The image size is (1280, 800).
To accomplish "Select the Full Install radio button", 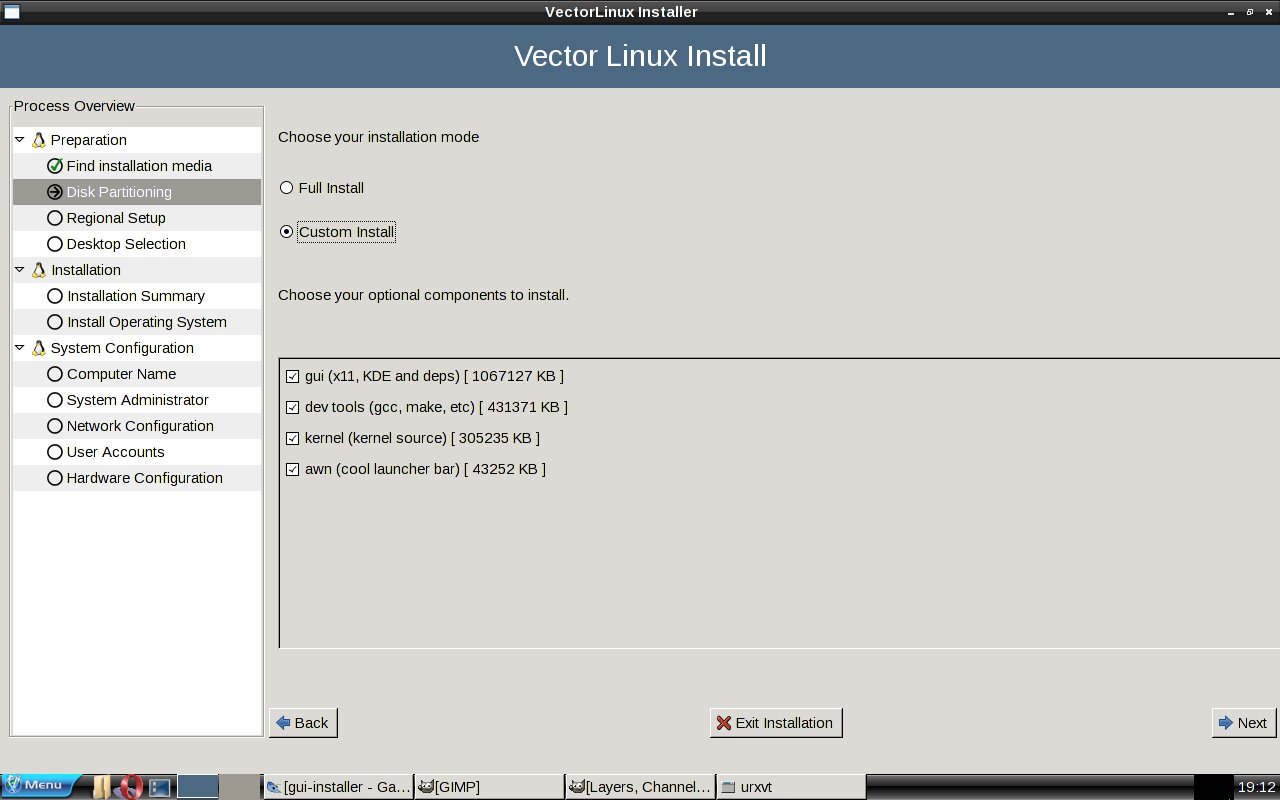I will [x=287, y=188].
